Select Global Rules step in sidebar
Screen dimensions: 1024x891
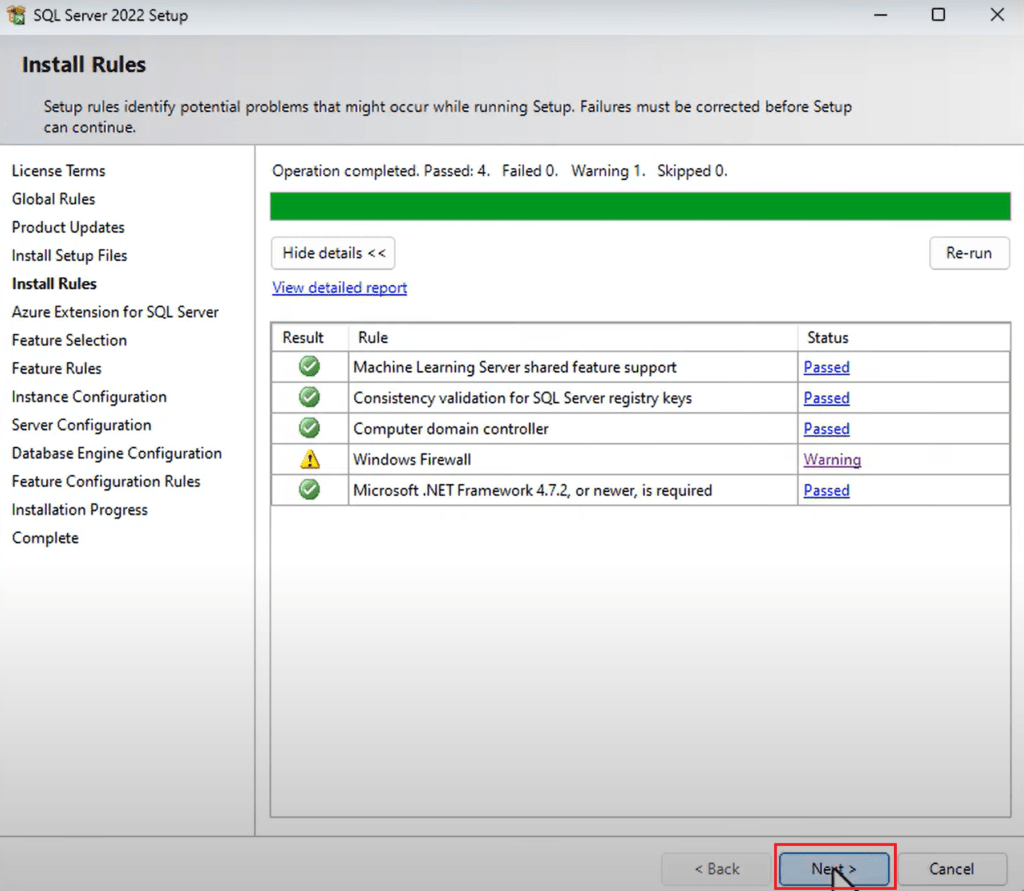pyautogui.click(x=54, y=199)
